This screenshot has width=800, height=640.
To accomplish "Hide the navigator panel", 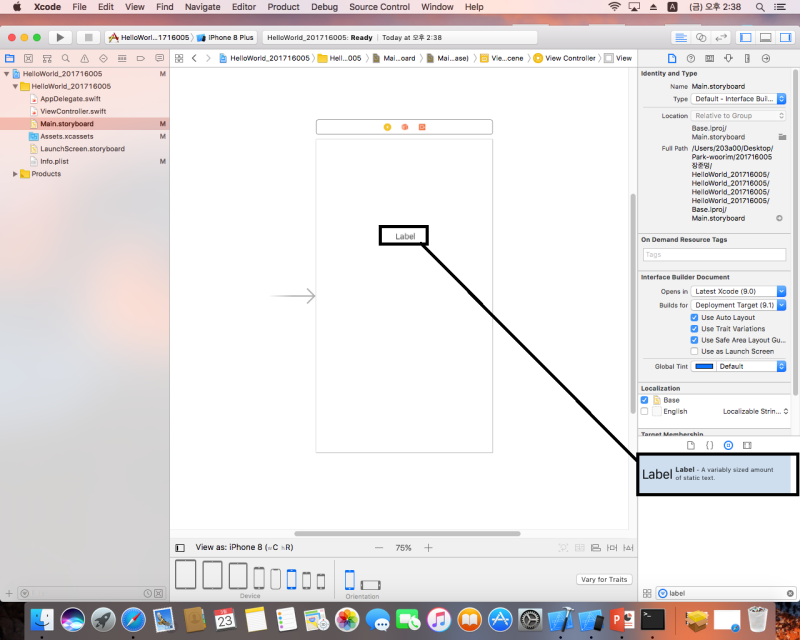I will pos(746,37).
